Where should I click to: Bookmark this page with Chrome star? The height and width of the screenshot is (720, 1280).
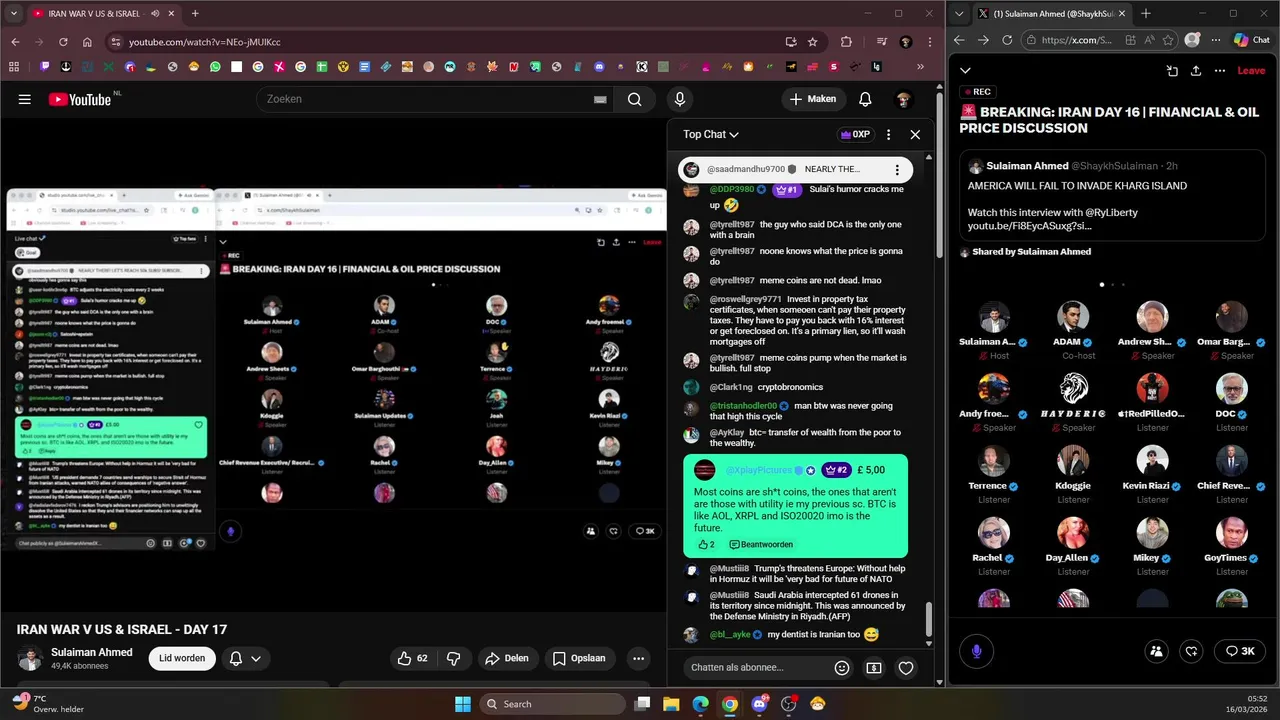coord(813,42)
